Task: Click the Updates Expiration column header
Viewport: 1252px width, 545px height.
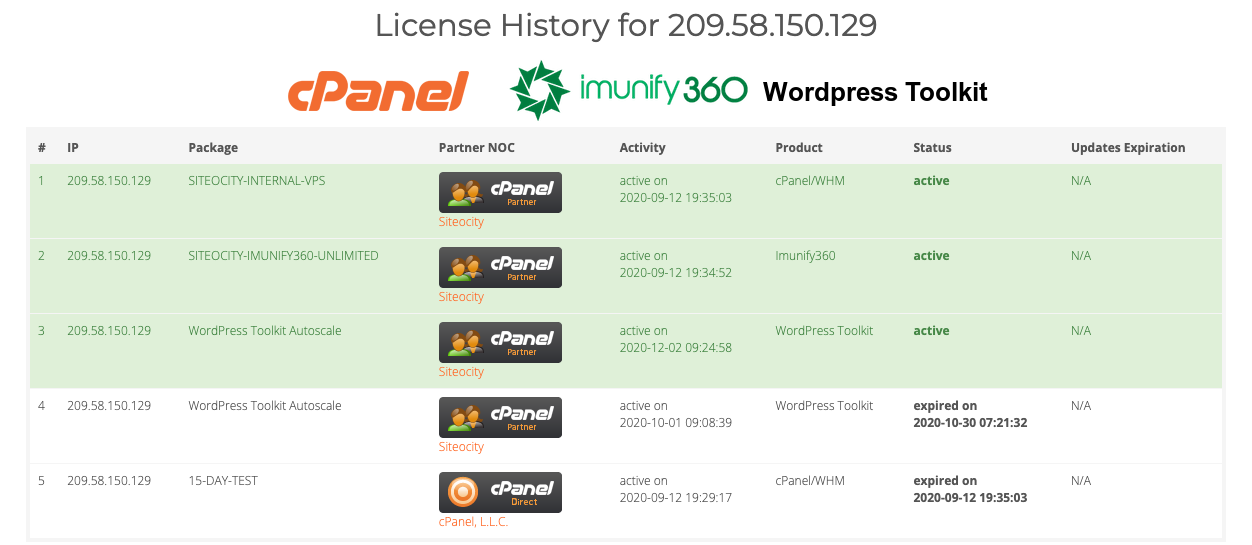Action: coord(1127,148)
